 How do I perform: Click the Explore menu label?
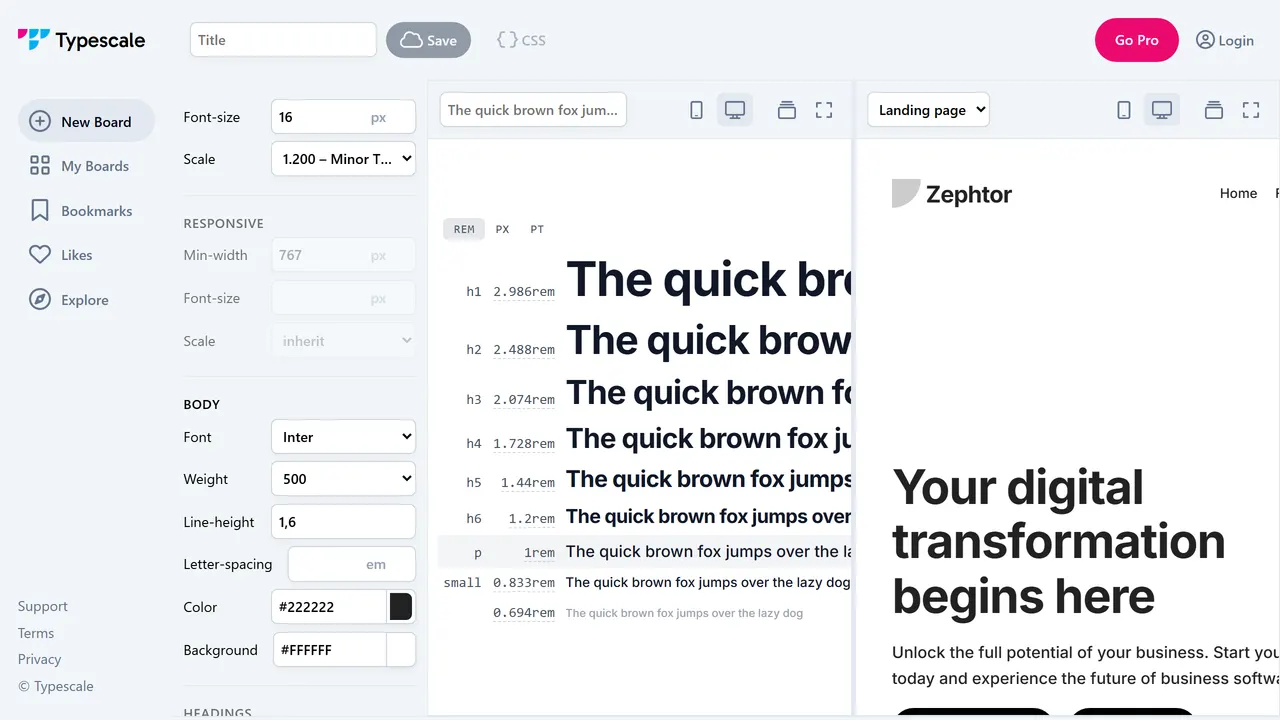click(85, 300)
